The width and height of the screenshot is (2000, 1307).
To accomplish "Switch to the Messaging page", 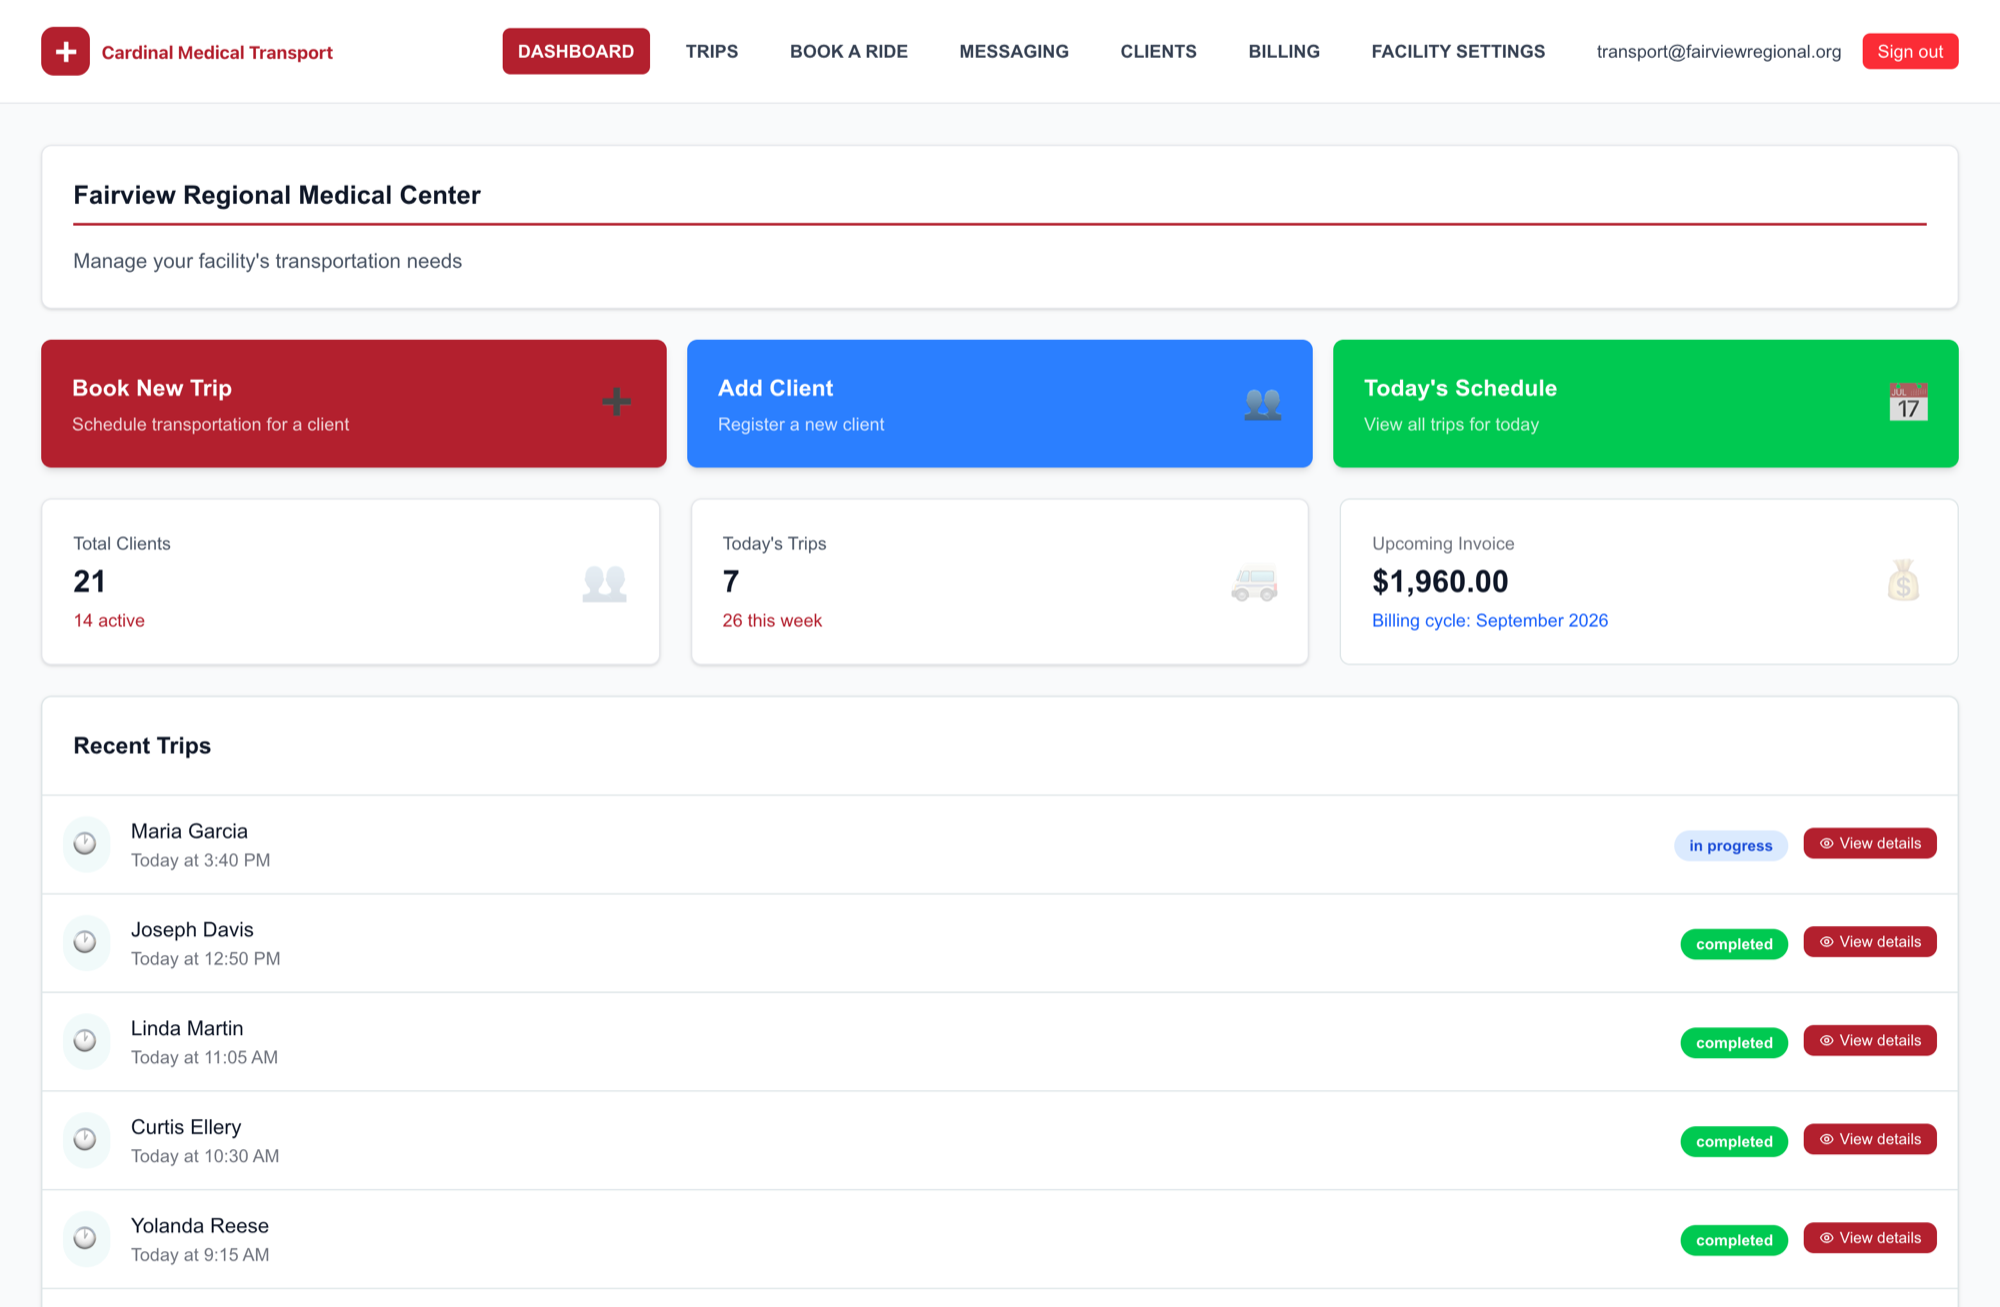I will tap(1014, 51).
